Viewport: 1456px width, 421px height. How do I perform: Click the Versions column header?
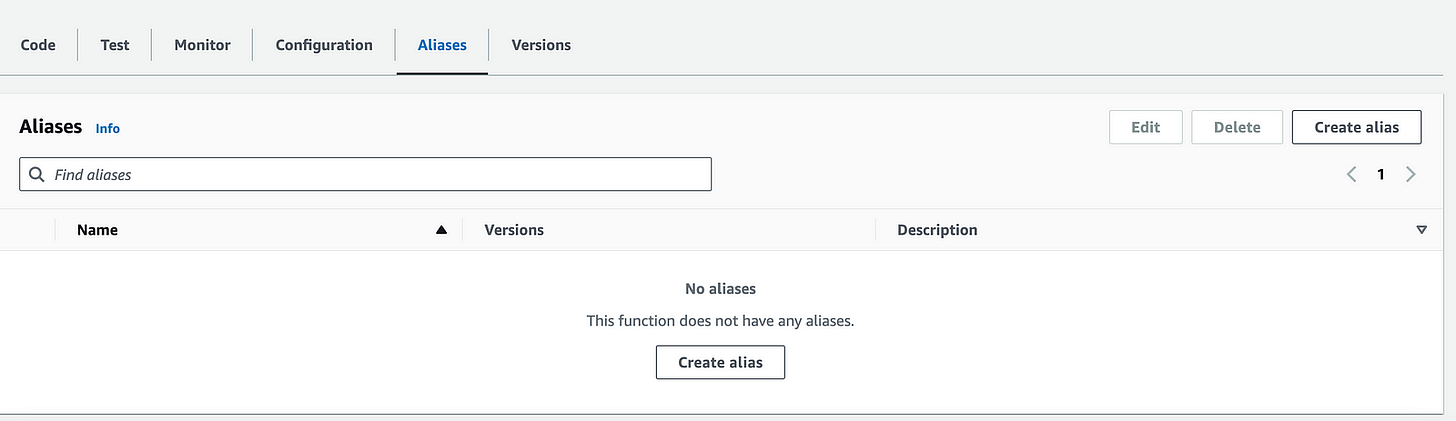click(x=514, y=230)
